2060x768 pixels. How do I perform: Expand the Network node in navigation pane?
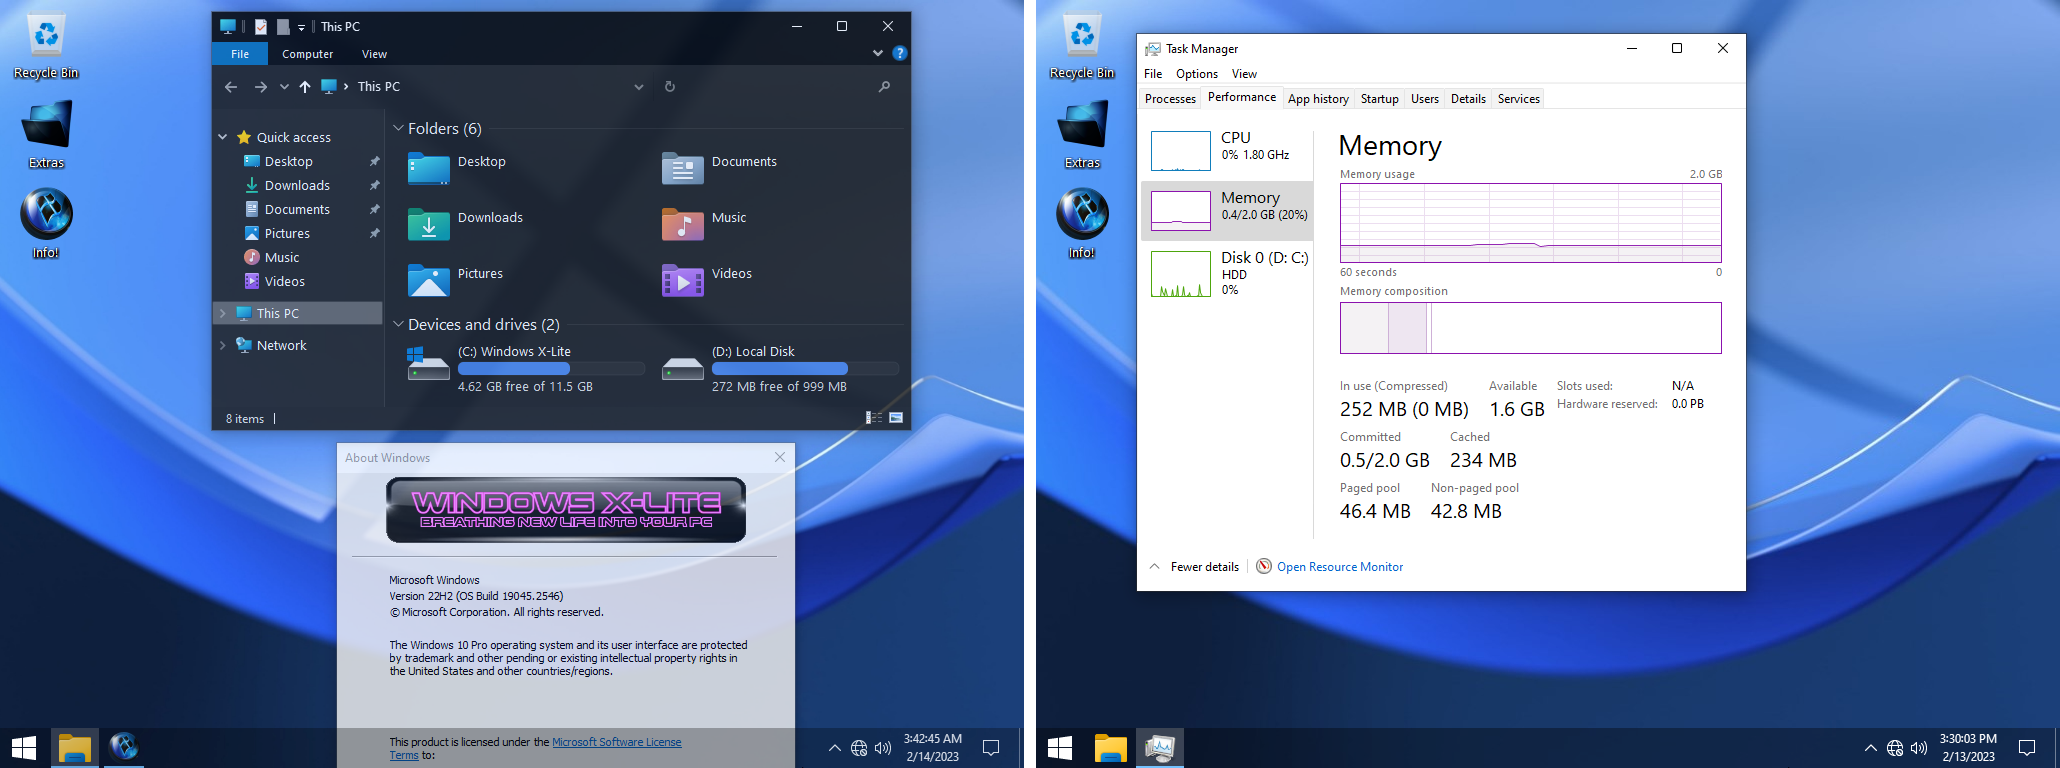(223, 345)
